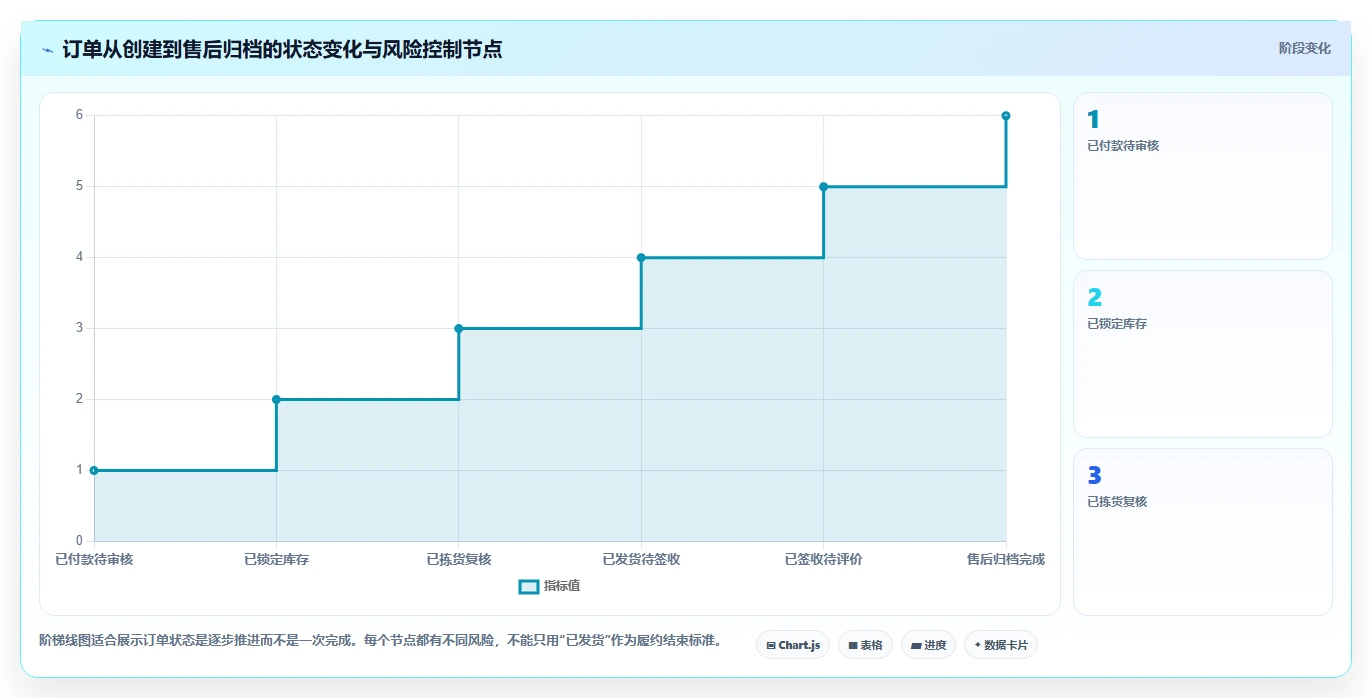Click the Chart.js tag pill
Screen dimensions: 1372x698
click(x=793, y=646)
